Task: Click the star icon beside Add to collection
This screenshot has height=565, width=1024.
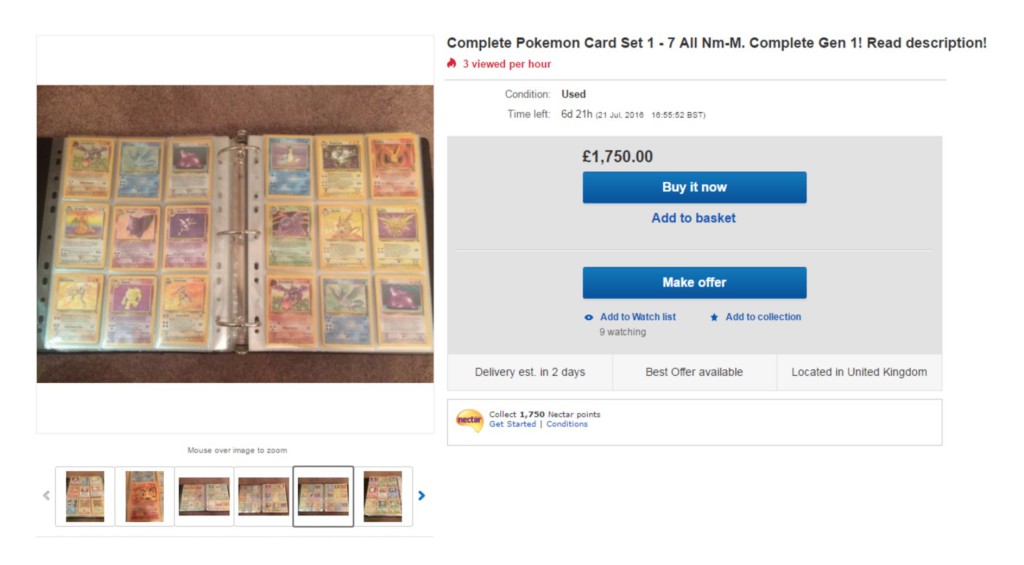Action: coord(714,318)
